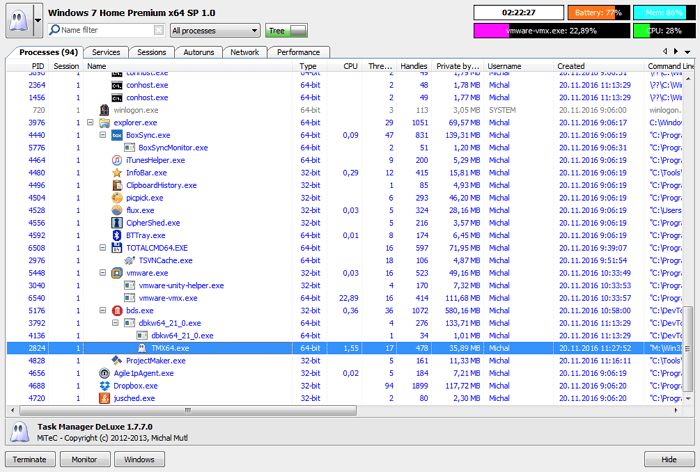700x472 pixels.
Task: Click the flux.exe process icon
Action: pos(117,210)
